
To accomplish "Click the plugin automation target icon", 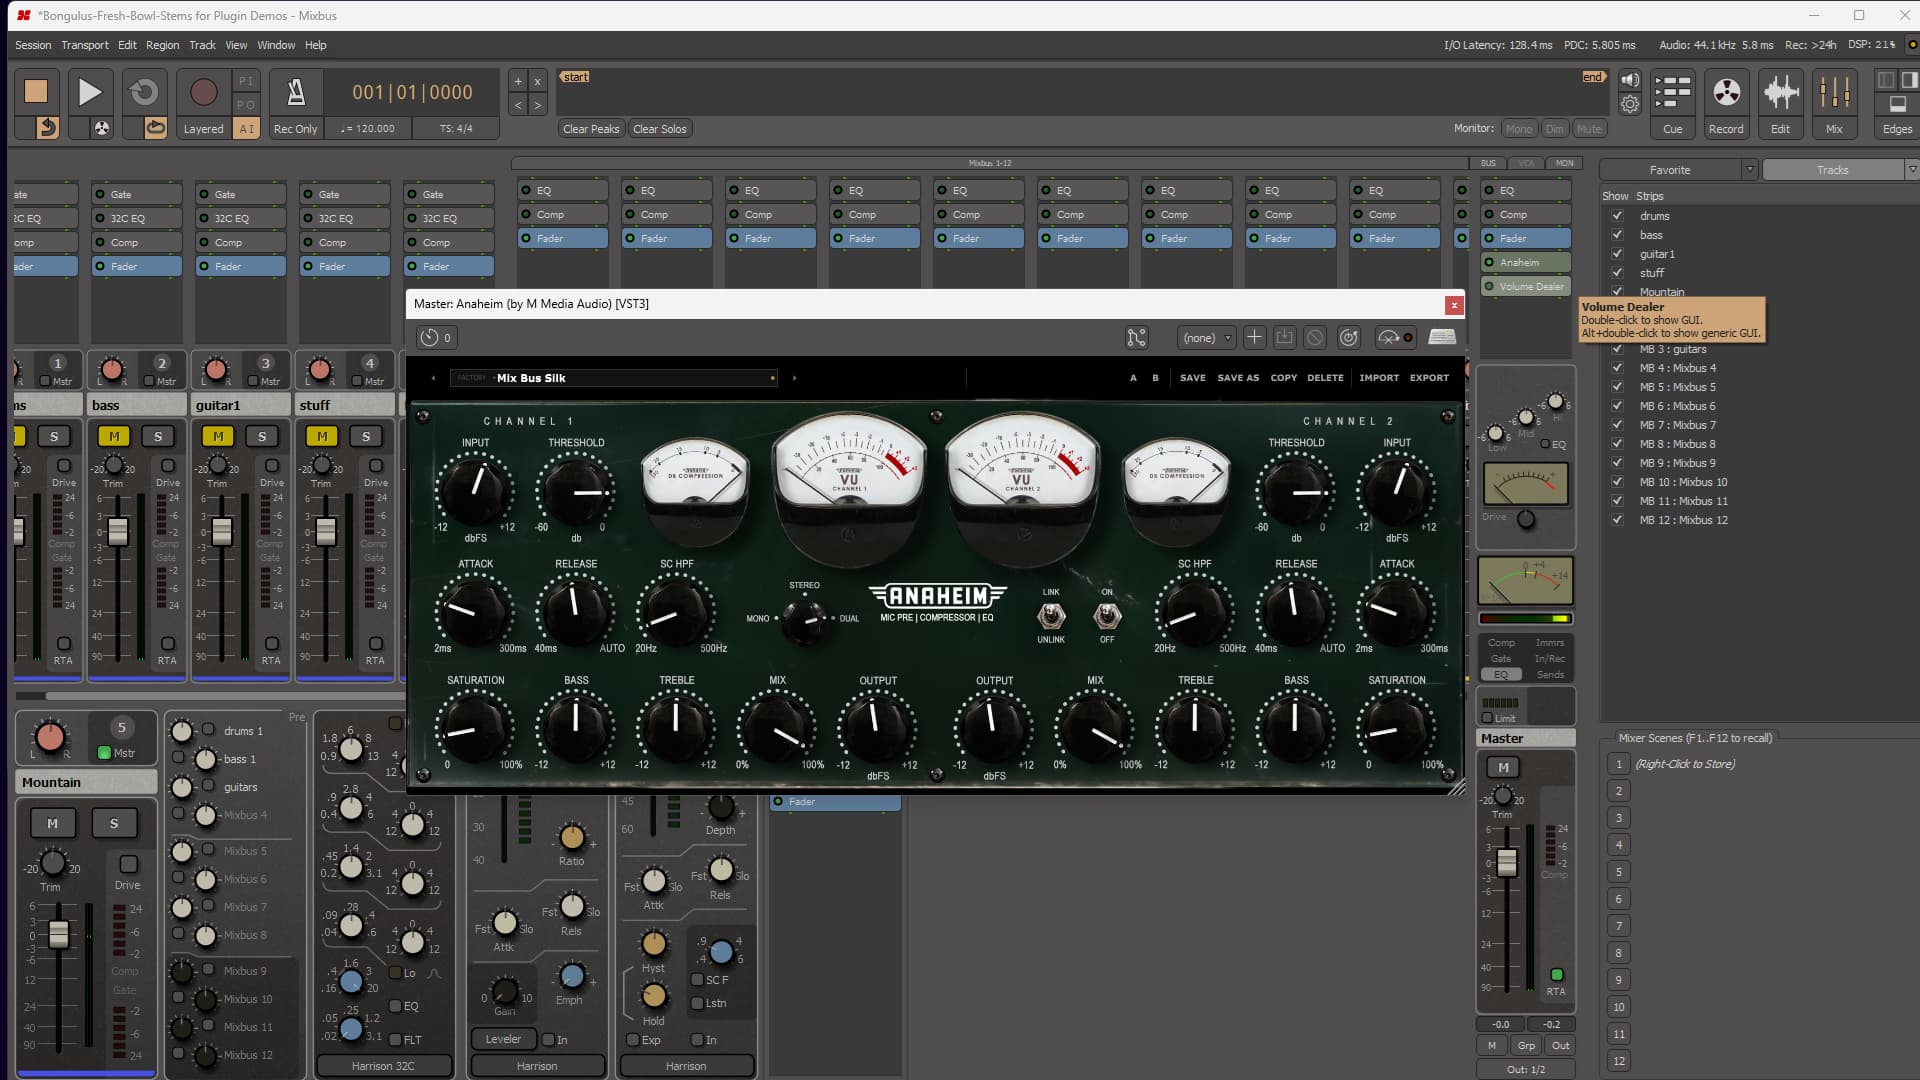I will point(1349,338).
